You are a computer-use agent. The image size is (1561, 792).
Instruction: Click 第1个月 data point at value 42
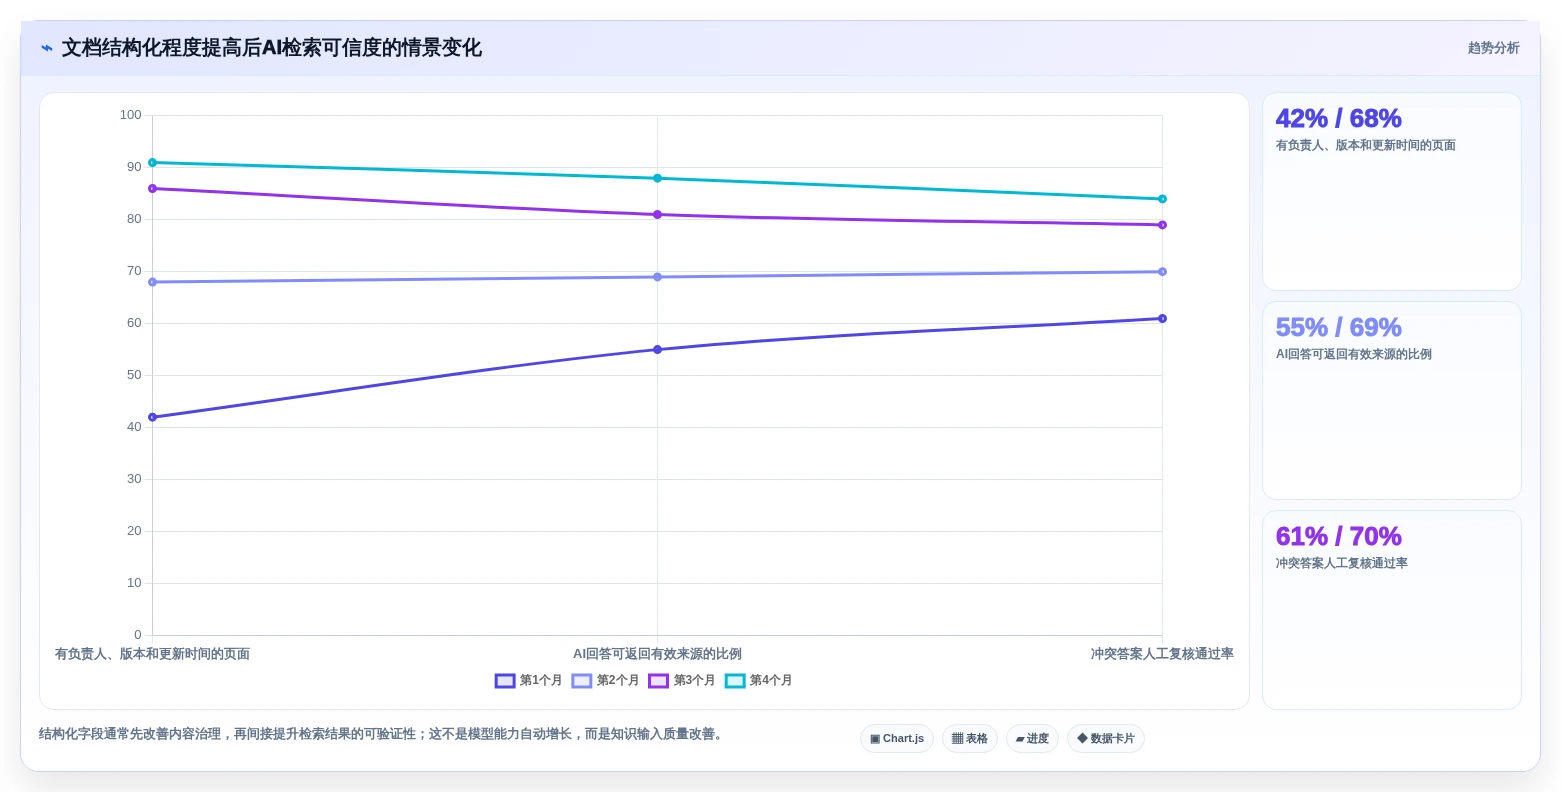[x=153, y=418]
